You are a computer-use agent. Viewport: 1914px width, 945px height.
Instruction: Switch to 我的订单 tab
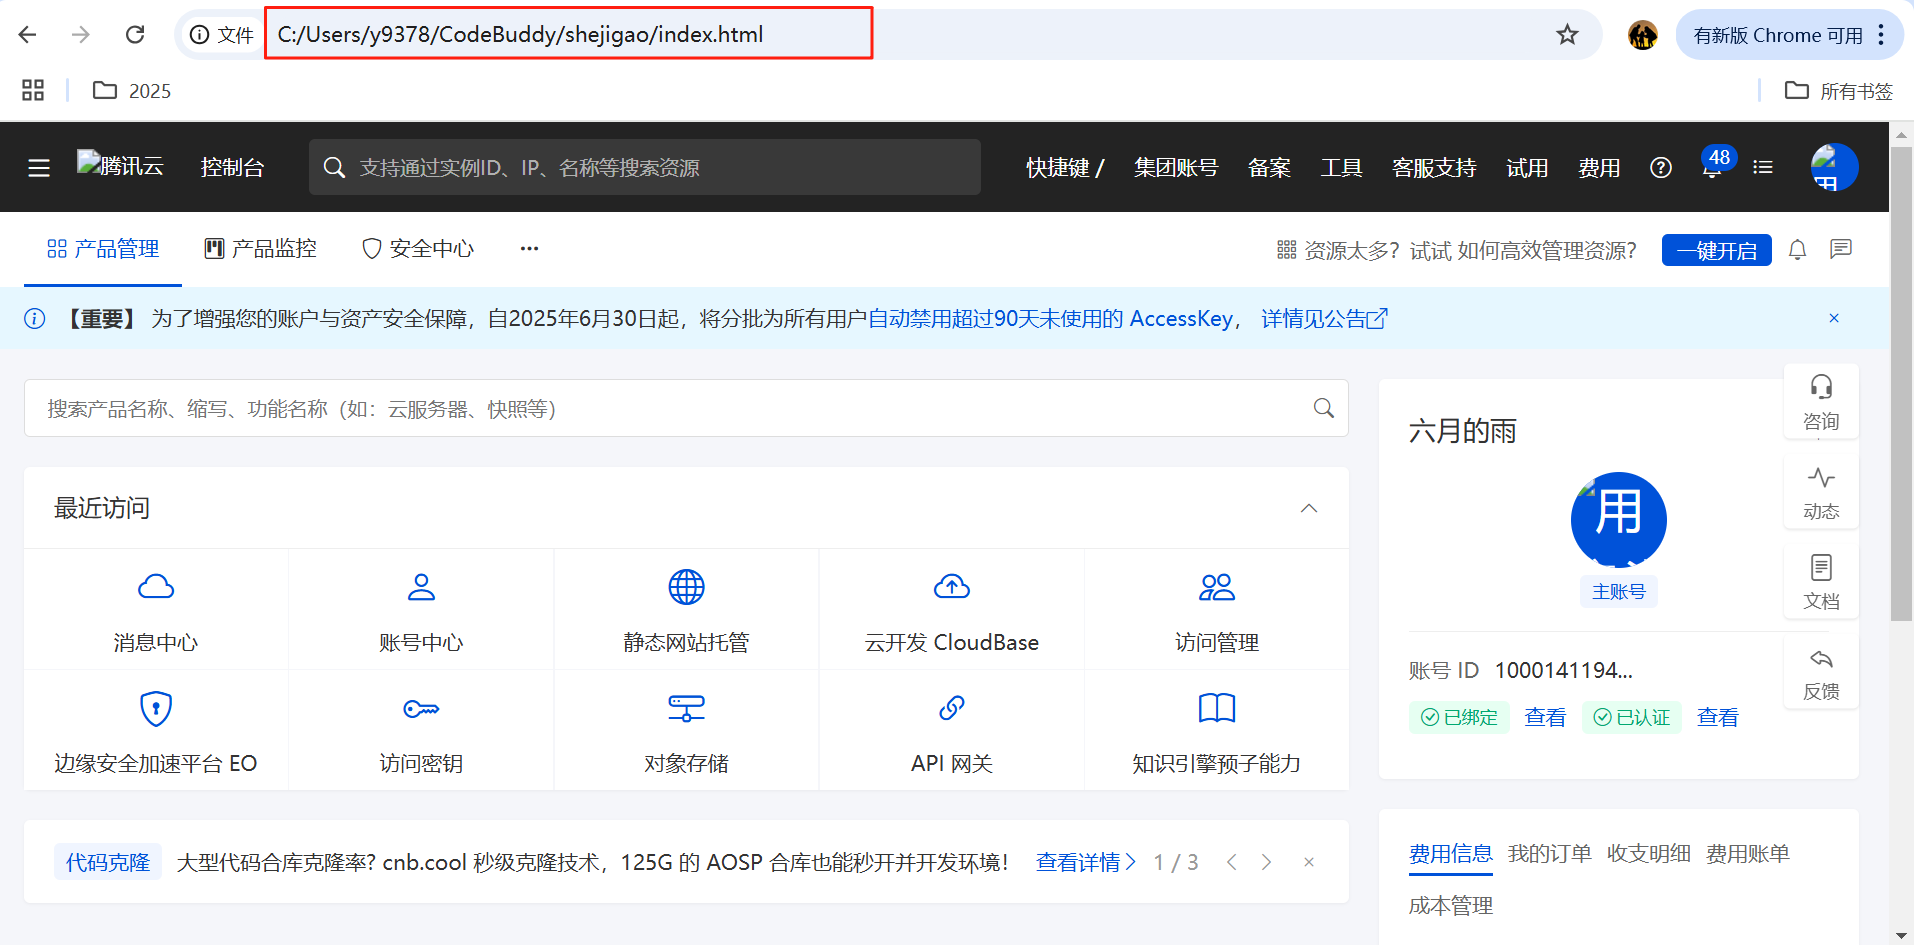1550,854
